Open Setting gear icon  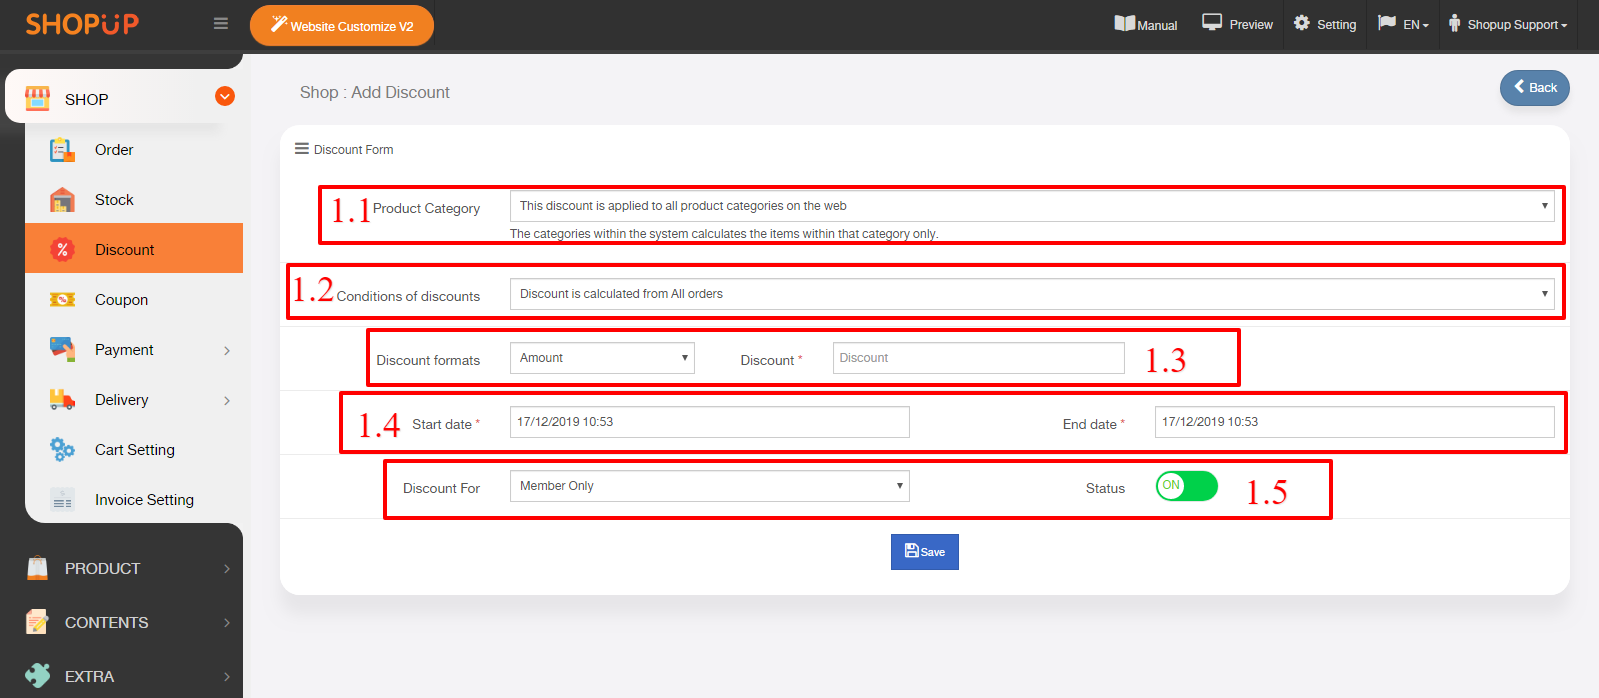click(1301, 22)
